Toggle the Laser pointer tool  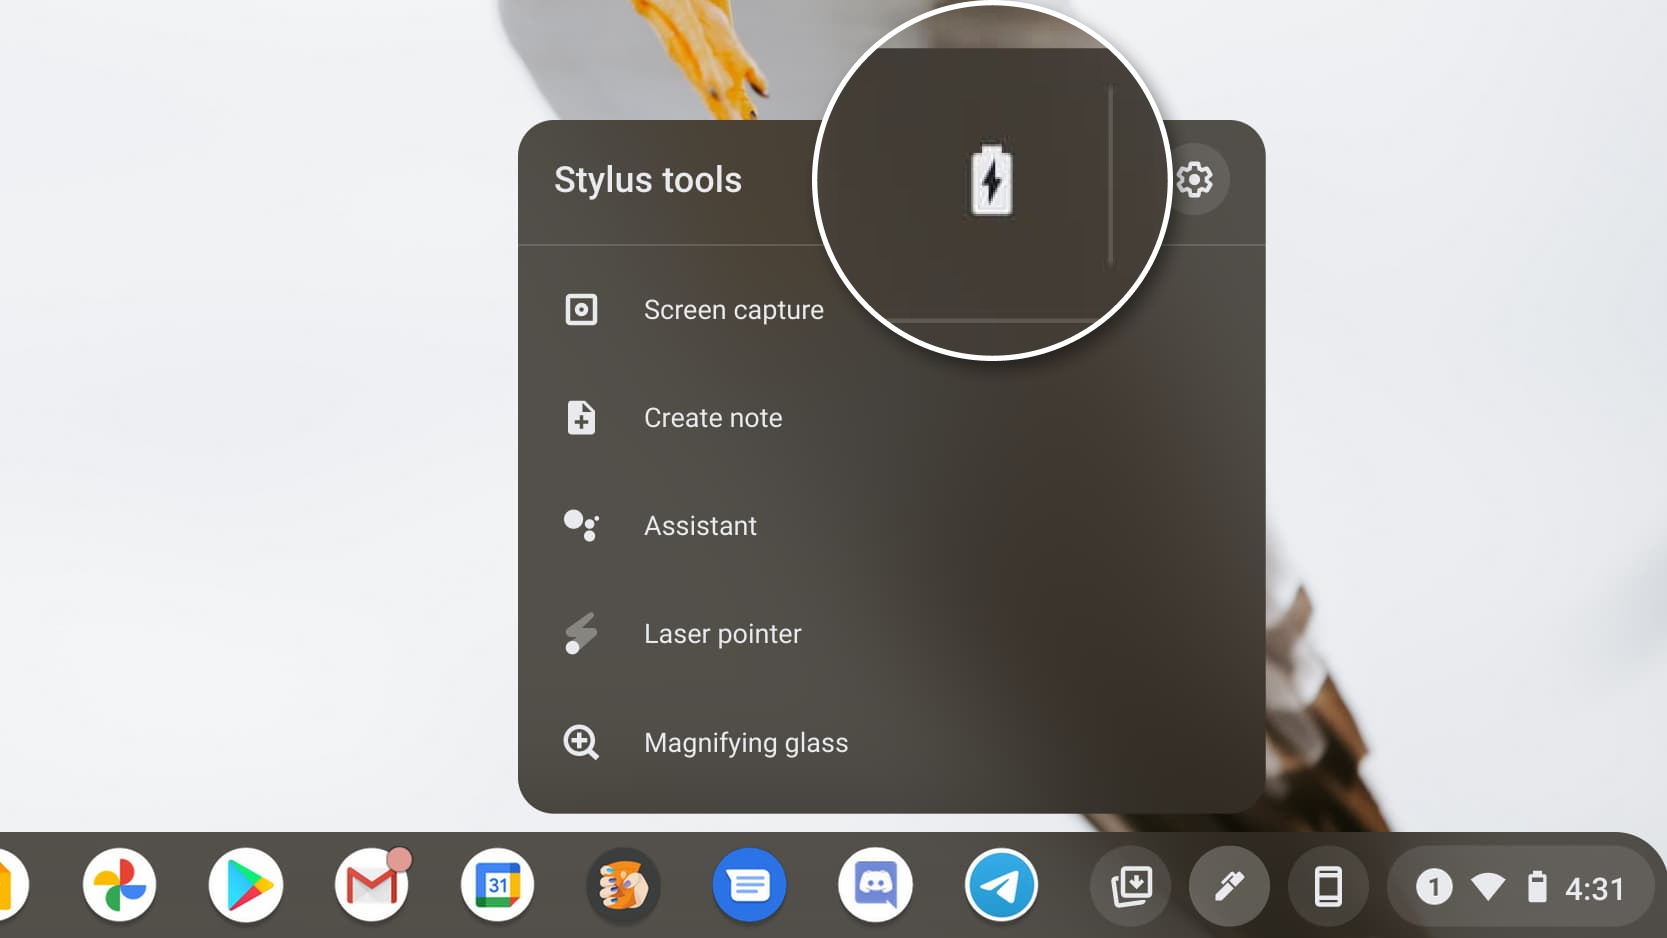pyautogui.click(x=722, y=634)
